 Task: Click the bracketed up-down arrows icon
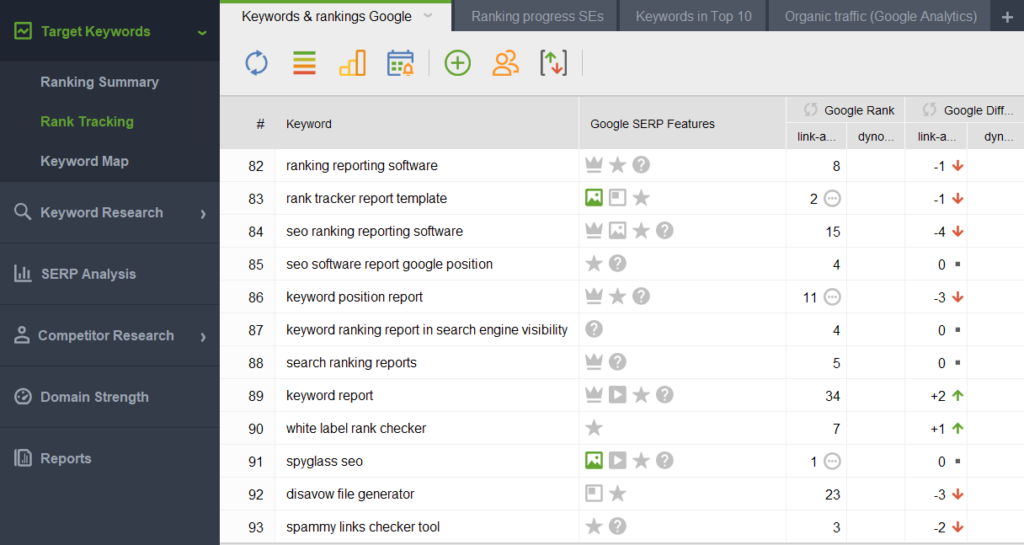coord(553,64)
